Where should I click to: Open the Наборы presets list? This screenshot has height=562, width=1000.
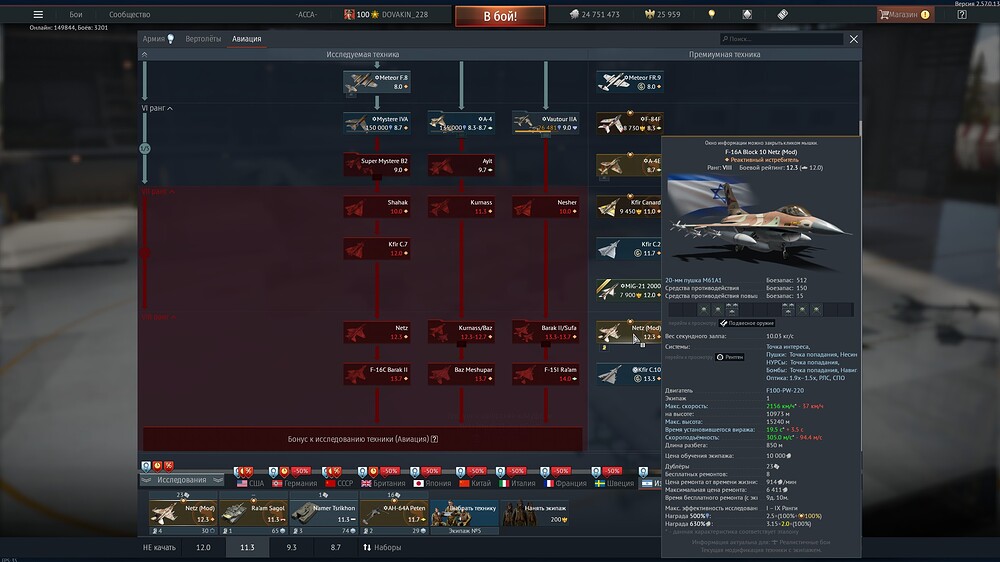pos(382,547)
